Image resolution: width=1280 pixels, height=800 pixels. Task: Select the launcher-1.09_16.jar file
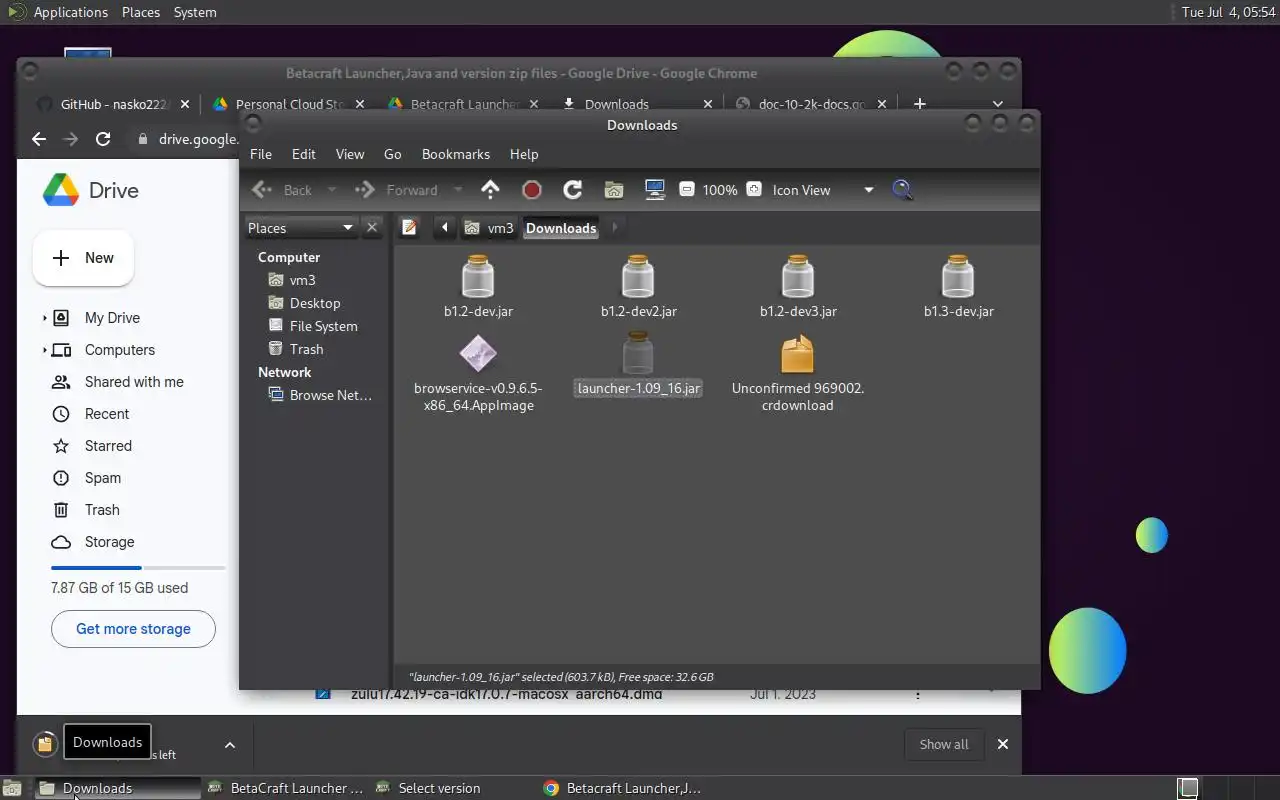(638, 365)
